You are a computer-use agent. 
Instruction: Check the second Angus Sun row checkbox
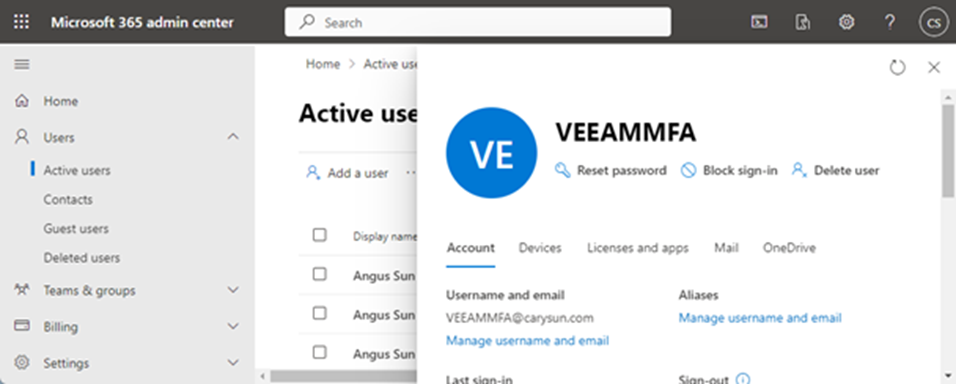(319, 313)
